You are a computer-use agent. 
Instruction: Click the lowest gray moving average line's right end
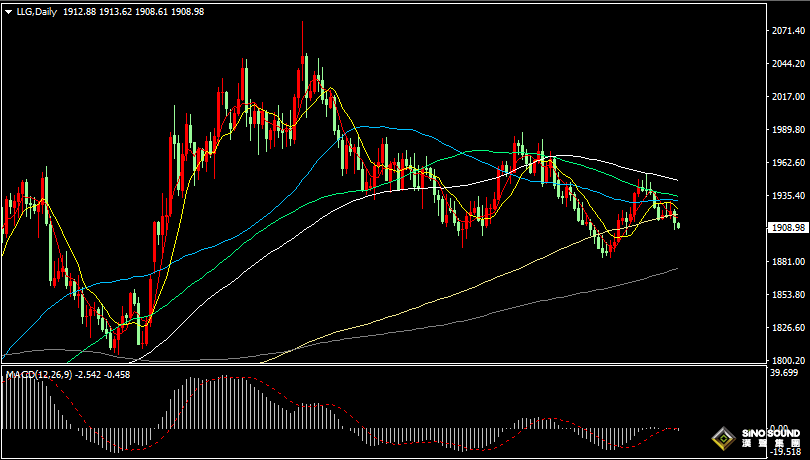(x=677, y=269)
